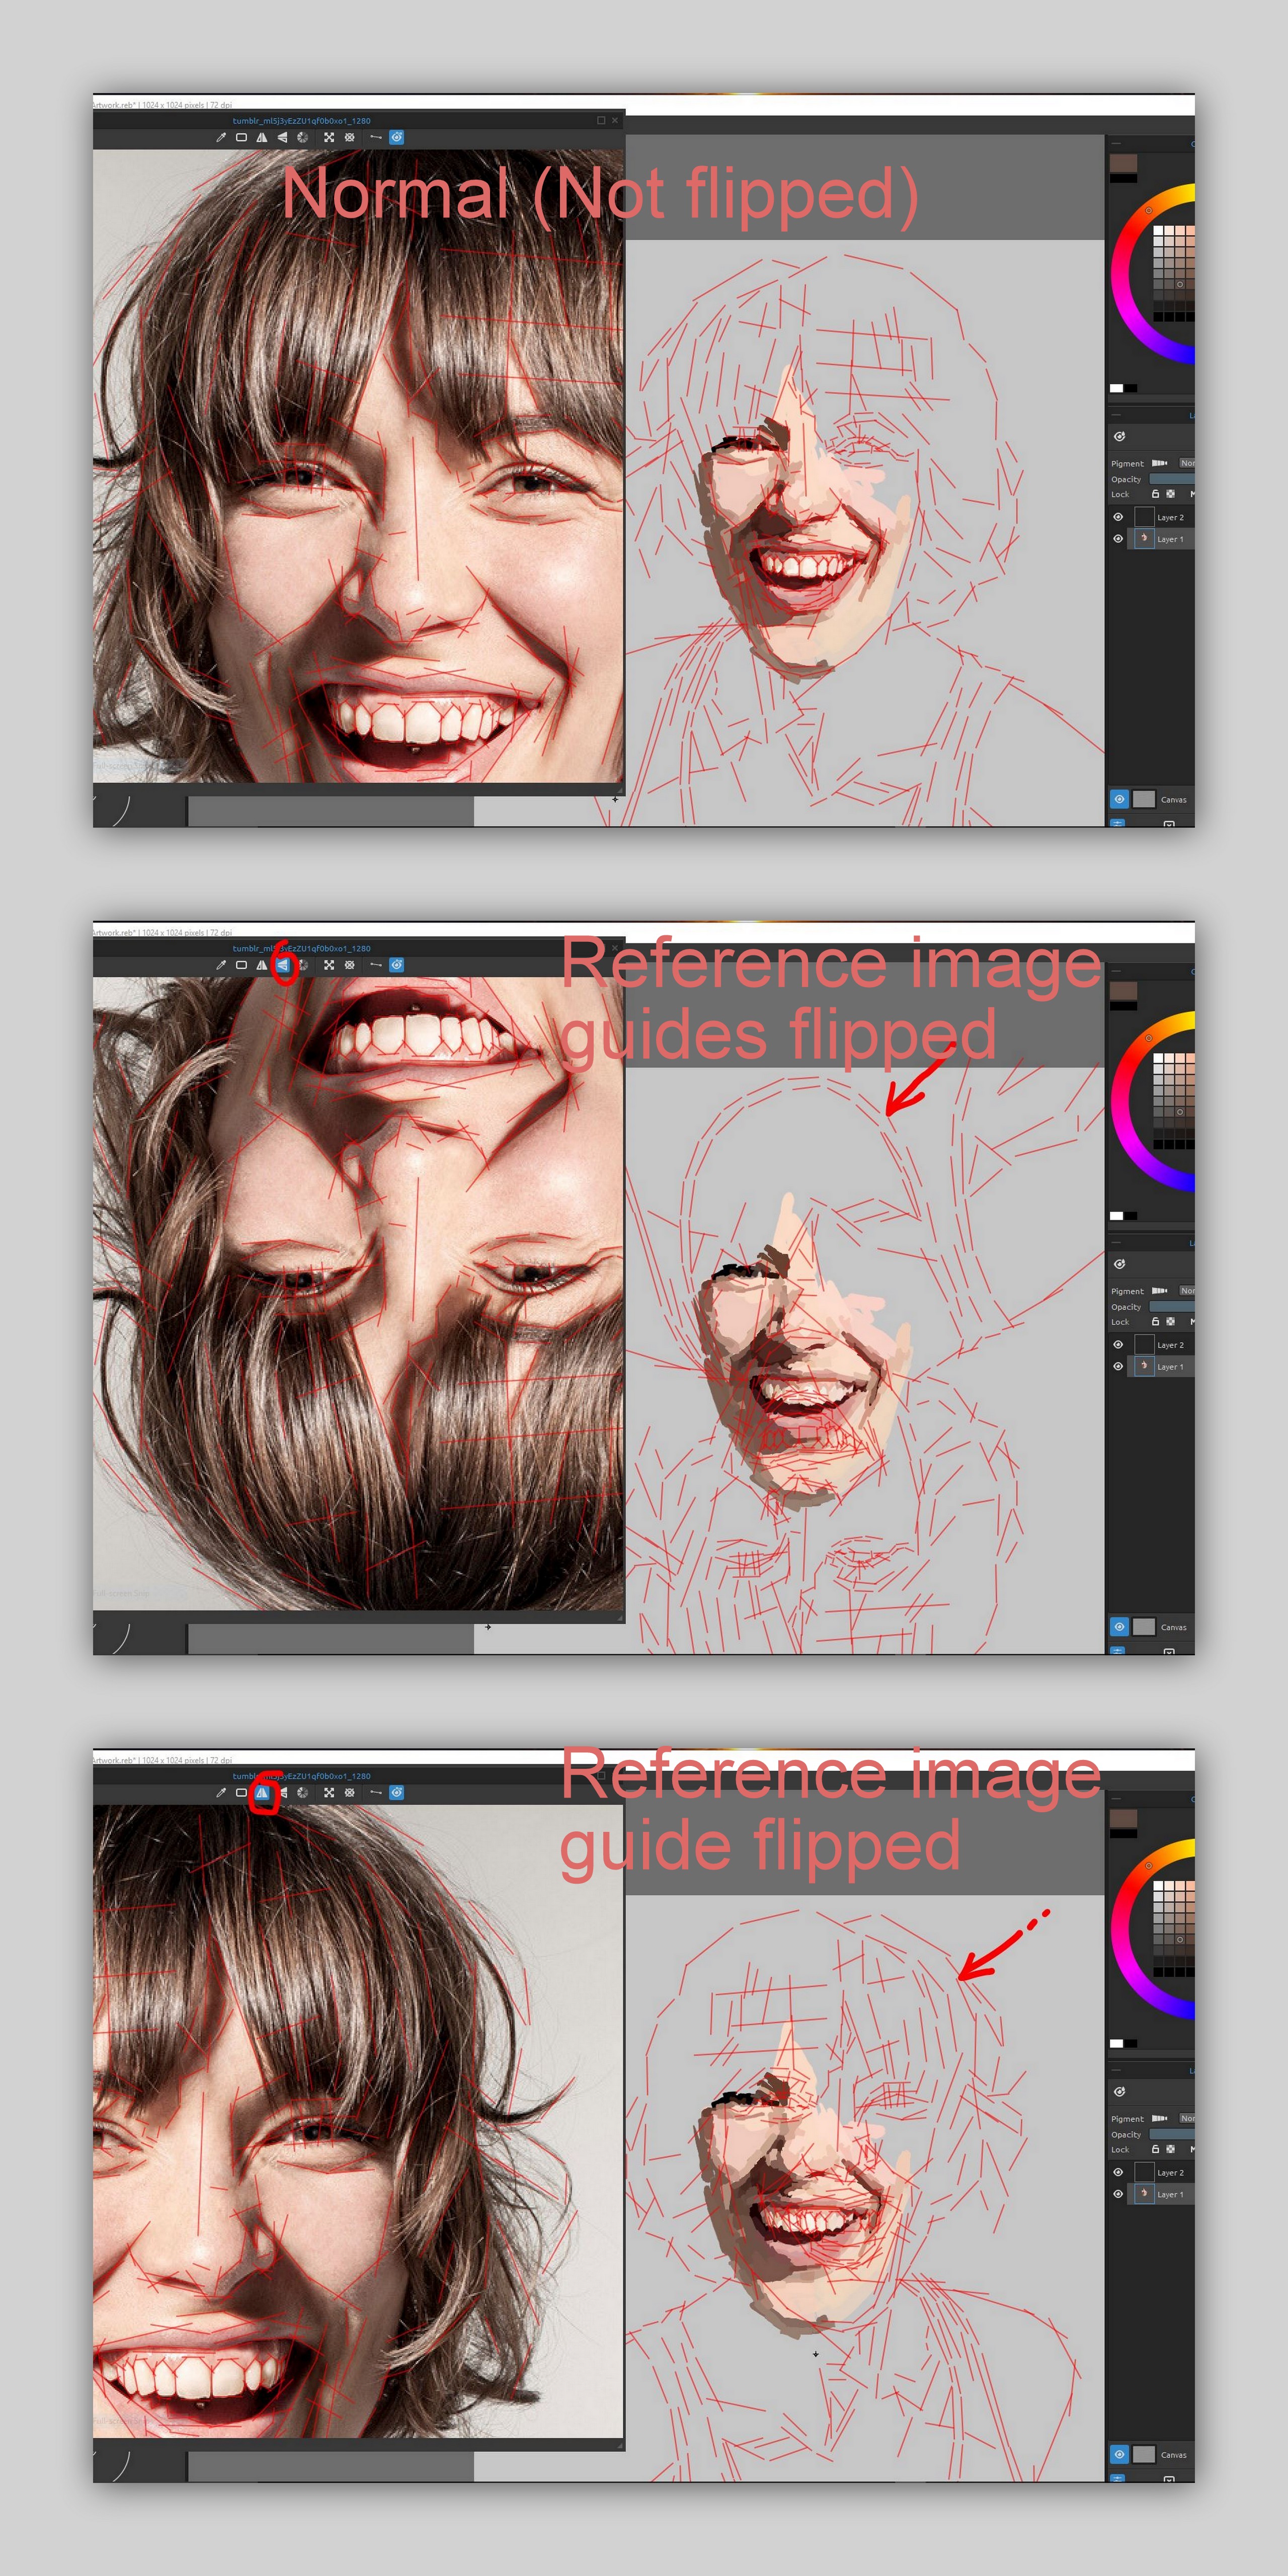
Task: Select the rectangle crop icon on reference toolbar
Action: coord(242,137)
